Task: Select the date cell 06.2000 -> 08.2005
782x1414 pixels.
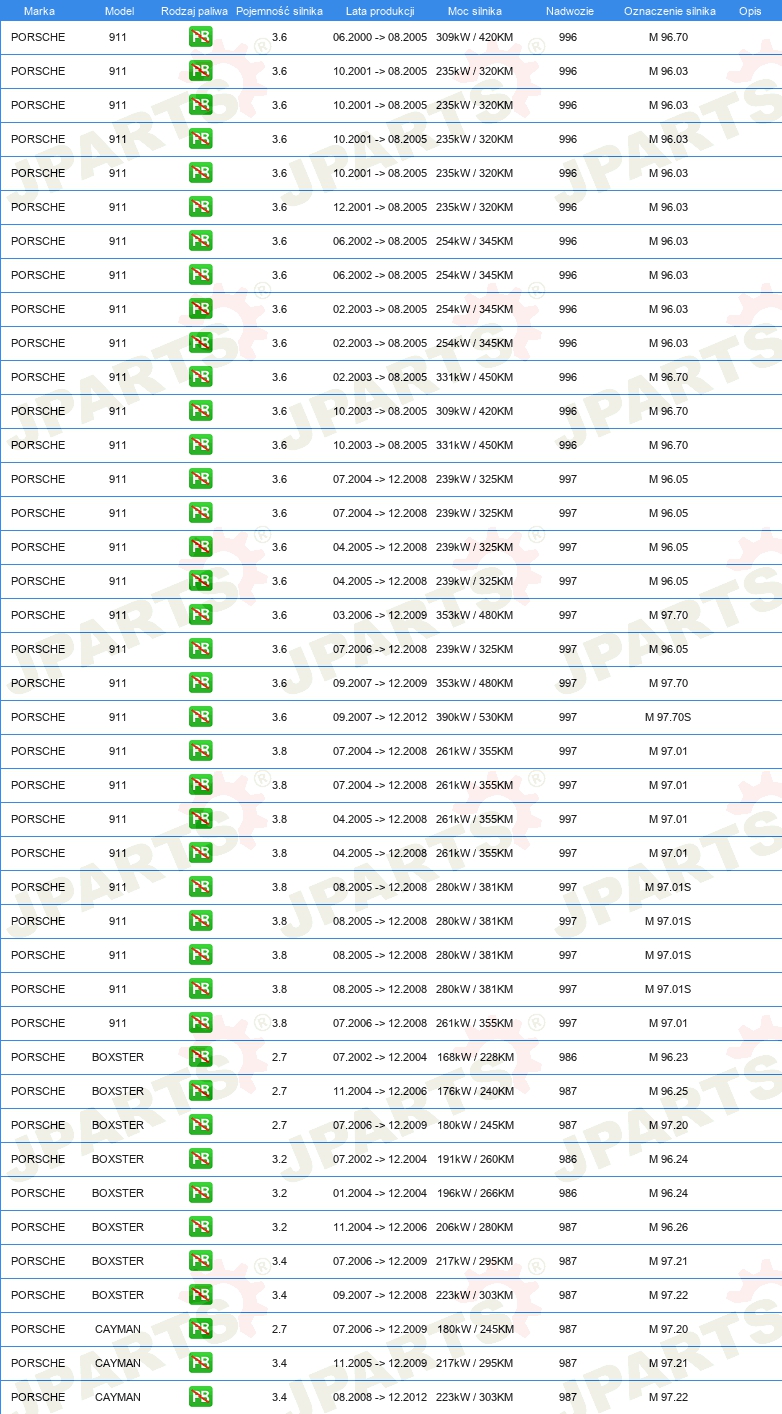Action: click(x=380, y=38)
